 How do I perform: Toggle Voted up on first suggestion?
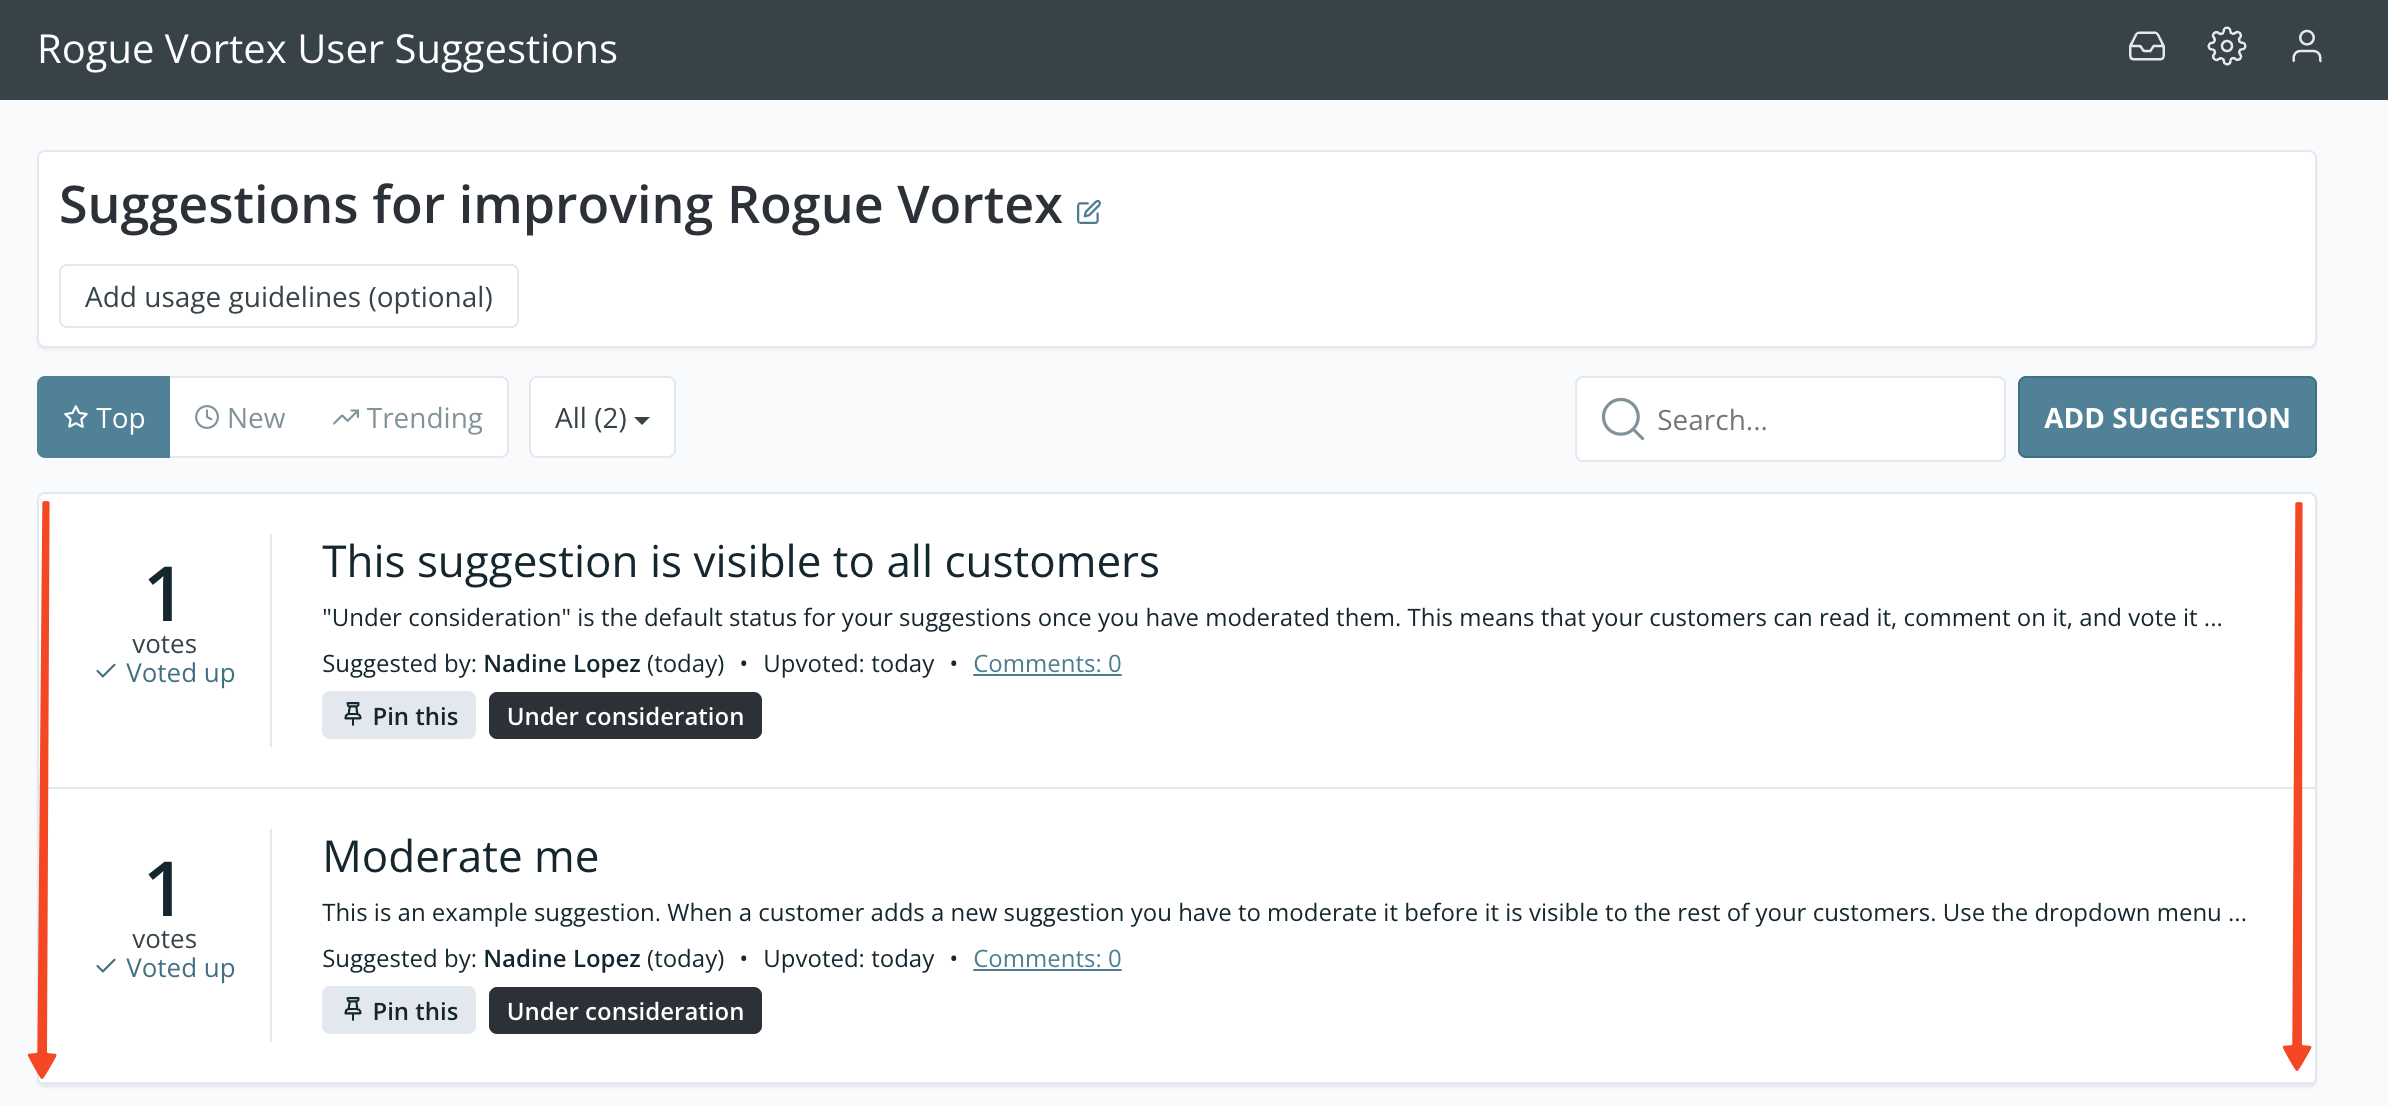[x=166, y=673]
